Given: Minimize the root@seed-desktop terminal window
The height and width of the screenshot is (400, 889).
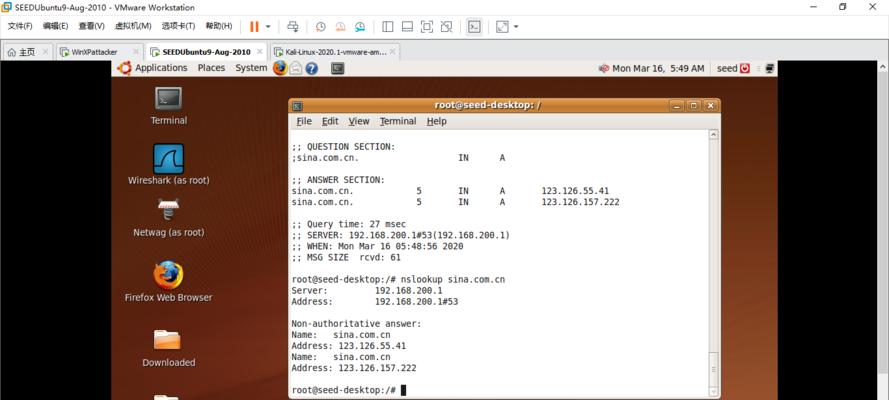Looking at the screenshot, I should [x=676, y=106].
